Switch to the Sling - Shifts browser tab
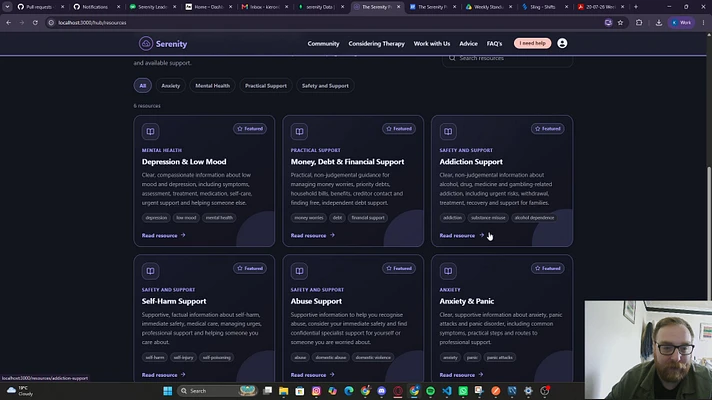 pos(543,7)
